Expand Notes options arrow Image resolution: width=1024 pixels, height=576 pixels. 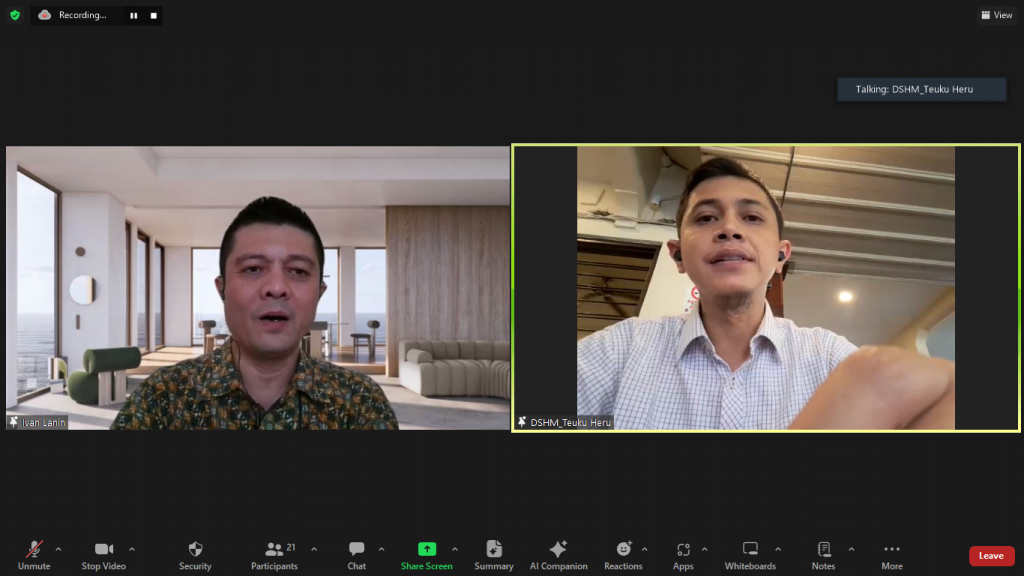[x=852, y=549]
